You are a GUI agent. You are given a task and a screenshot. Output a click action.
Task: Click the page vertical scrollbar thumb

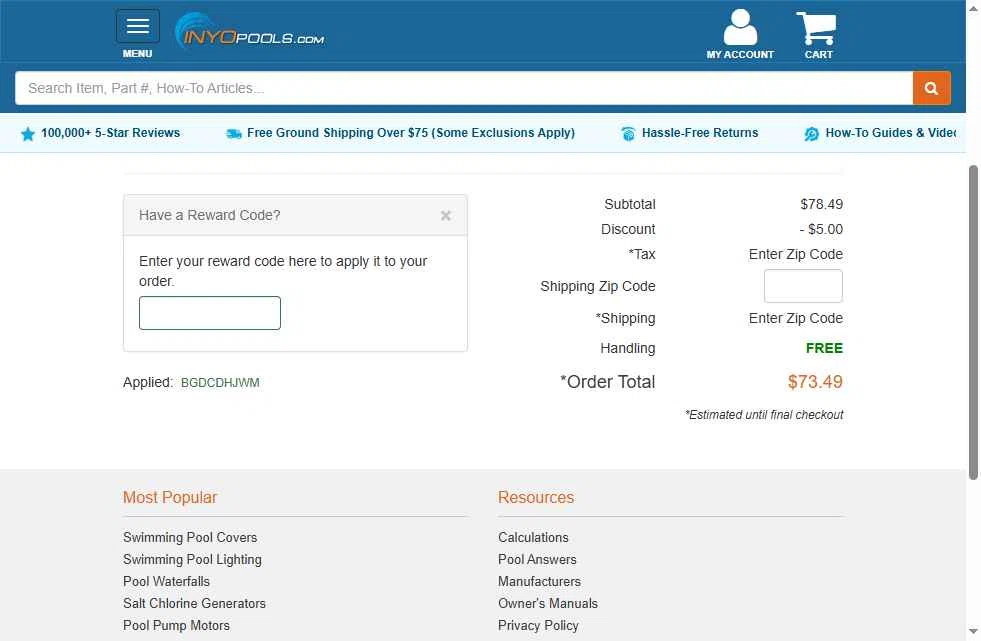(x=973, y=322)
